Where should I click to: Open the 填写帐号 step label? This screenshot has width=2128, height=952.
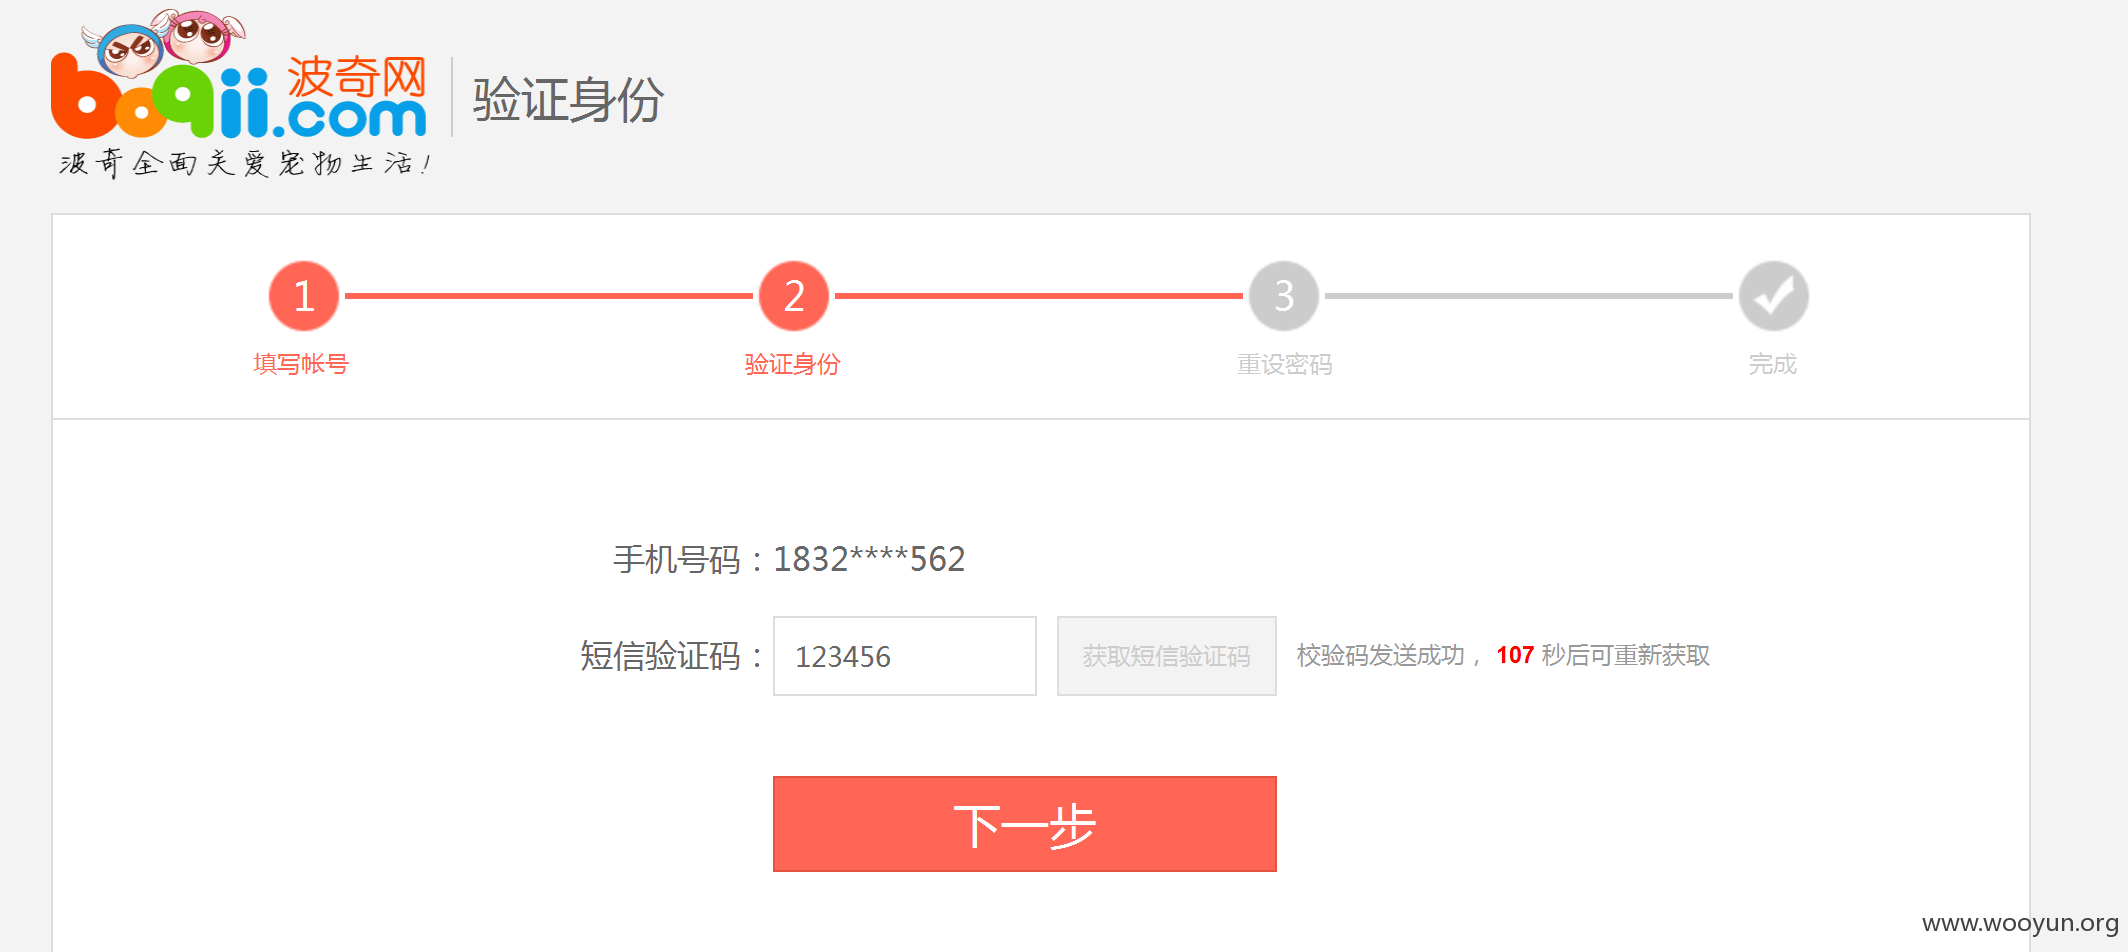click(x=301, y=364)
